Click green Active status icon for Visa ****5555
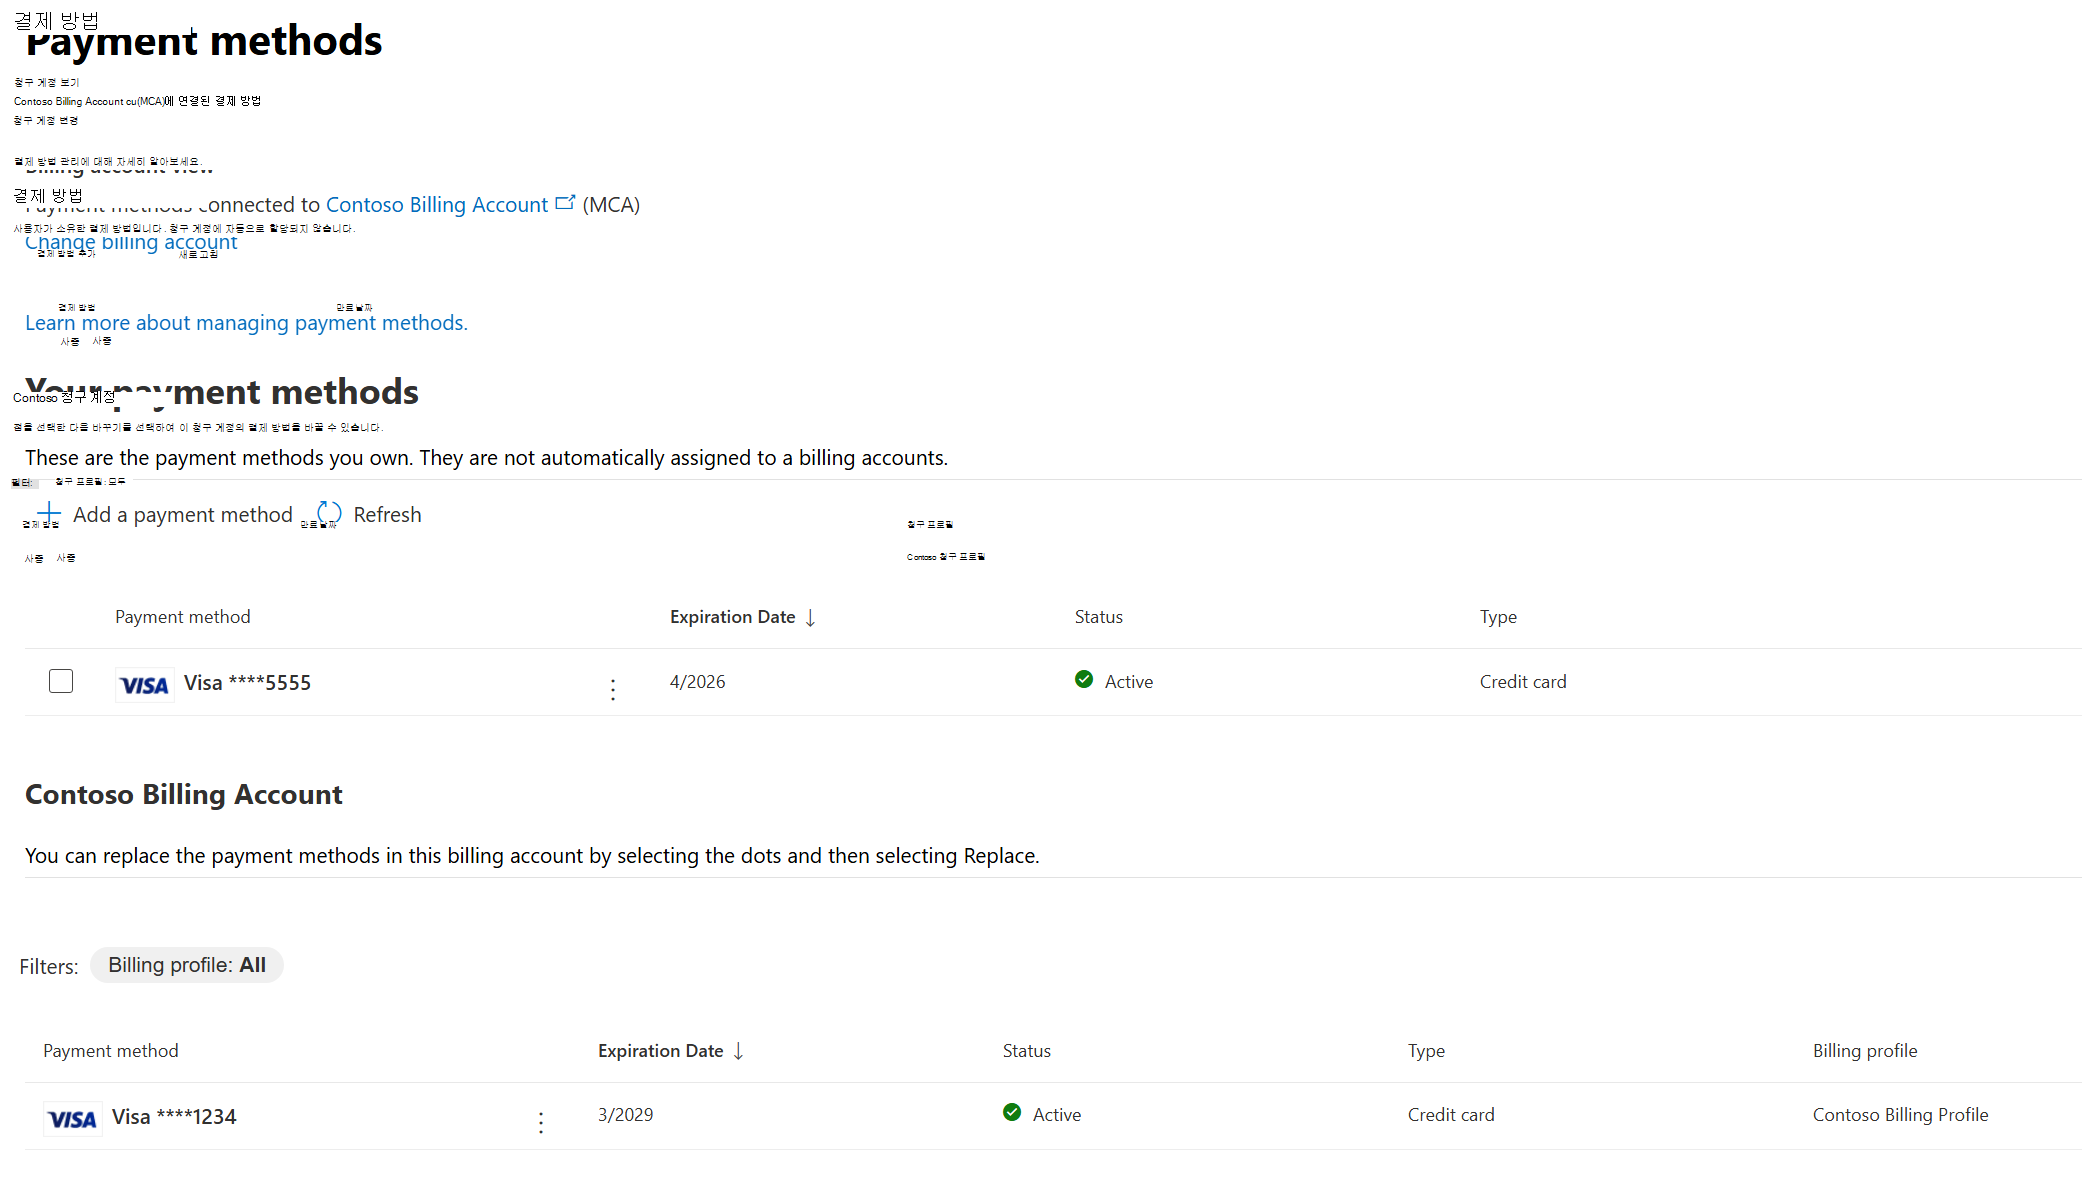2082x1204 pixels. point(1084,680)
